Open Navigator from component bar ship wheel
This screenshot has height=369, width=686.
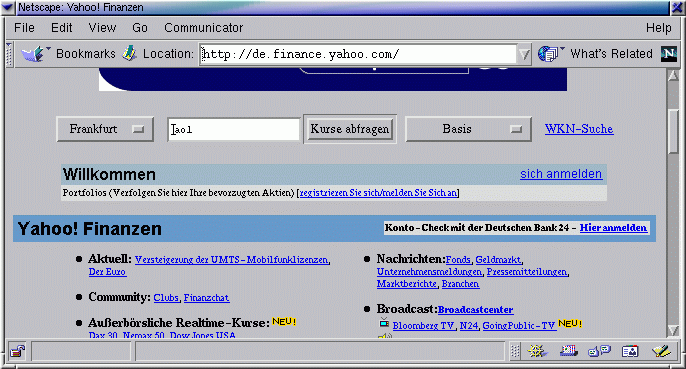click(x=537, y=351)
